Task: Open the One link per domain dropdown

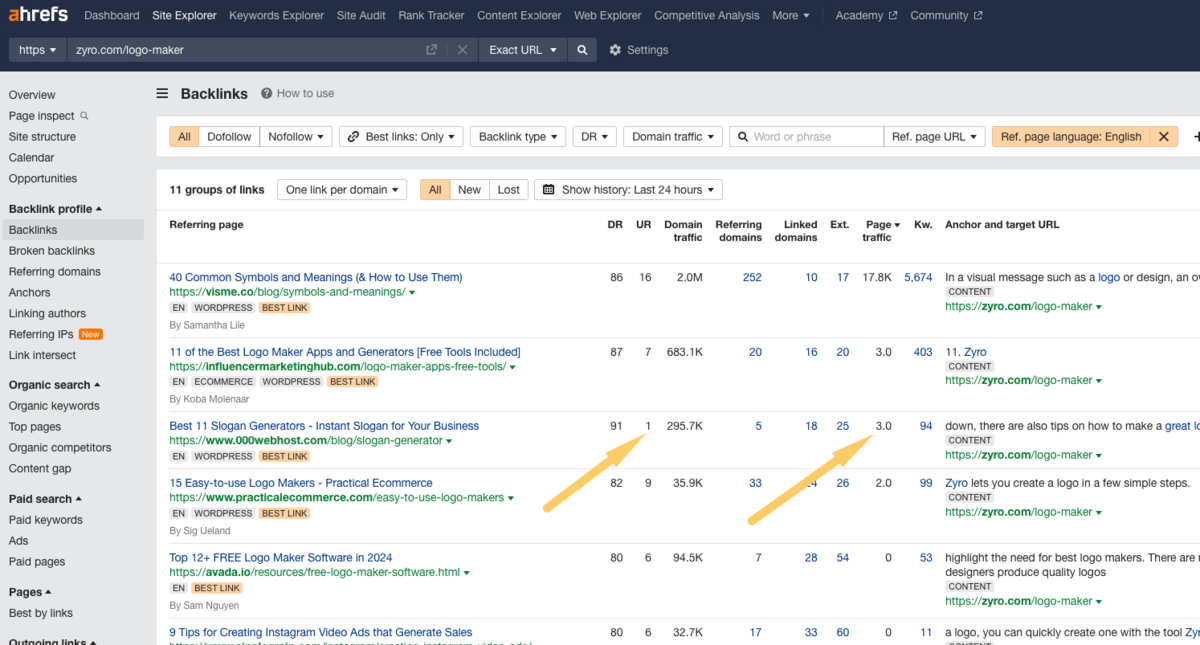Action: point(342,190)
